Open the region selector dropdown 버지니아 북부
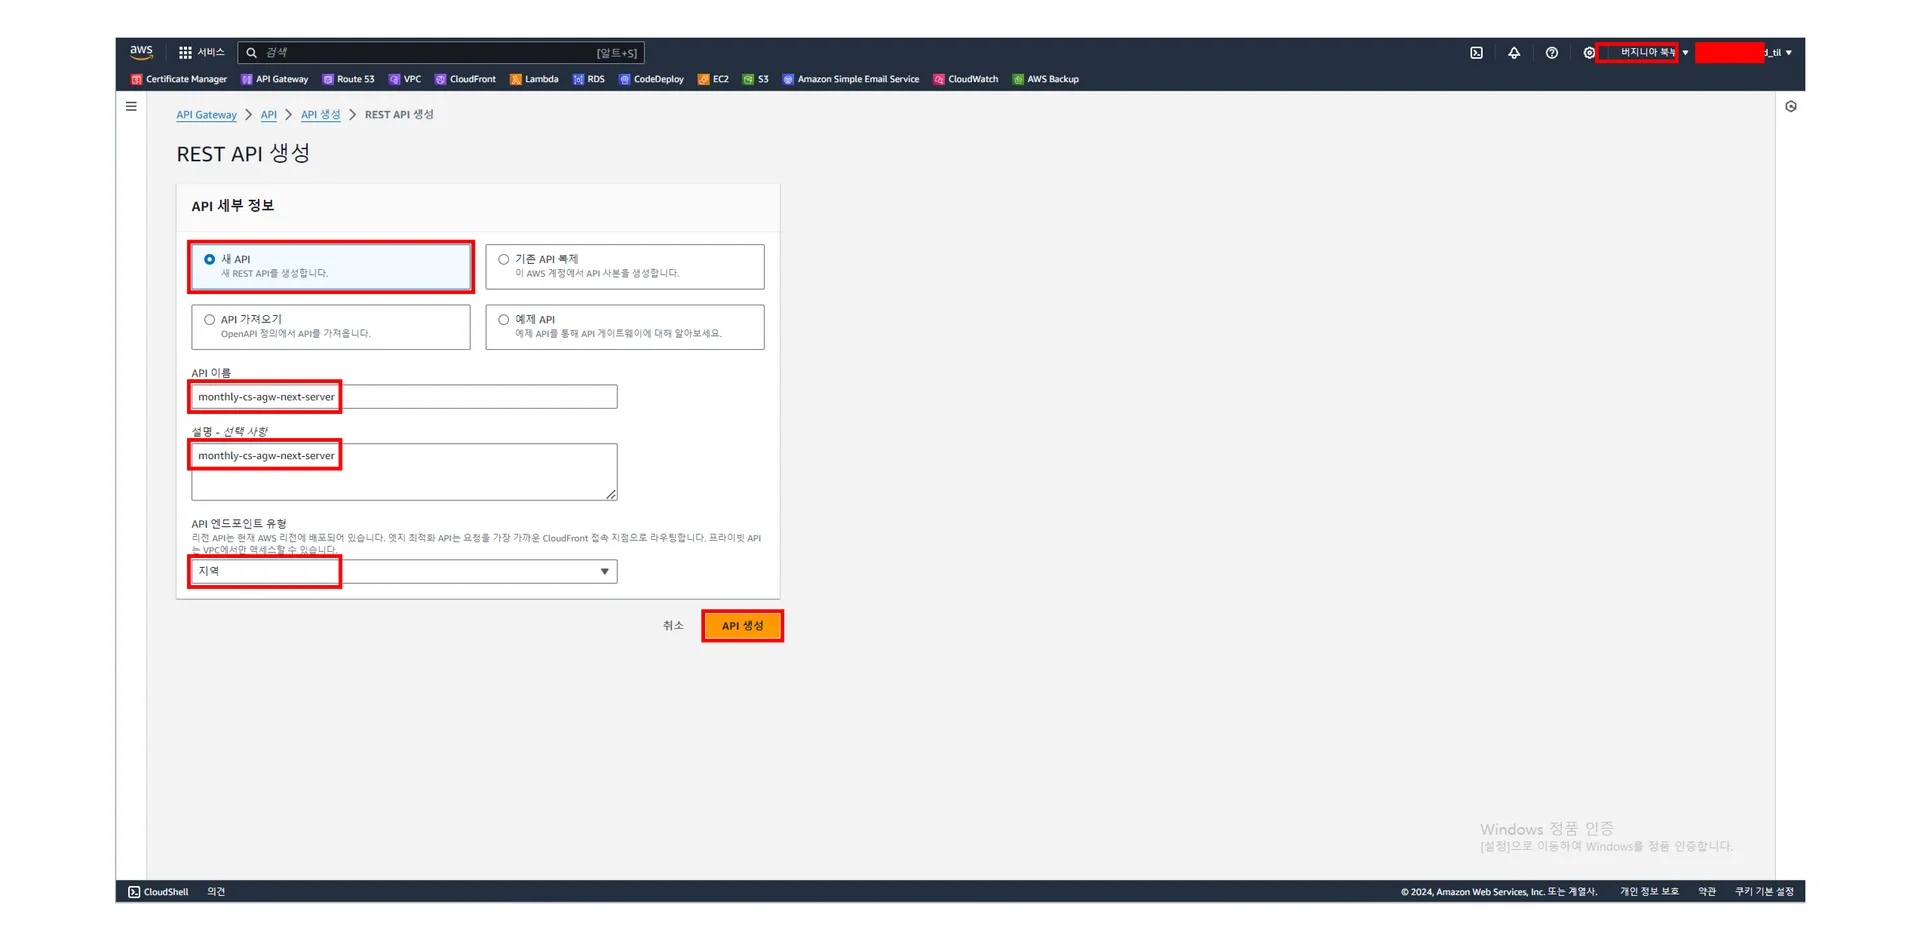The width and height of the screenshot is (1920, 941). (1647, 53)
